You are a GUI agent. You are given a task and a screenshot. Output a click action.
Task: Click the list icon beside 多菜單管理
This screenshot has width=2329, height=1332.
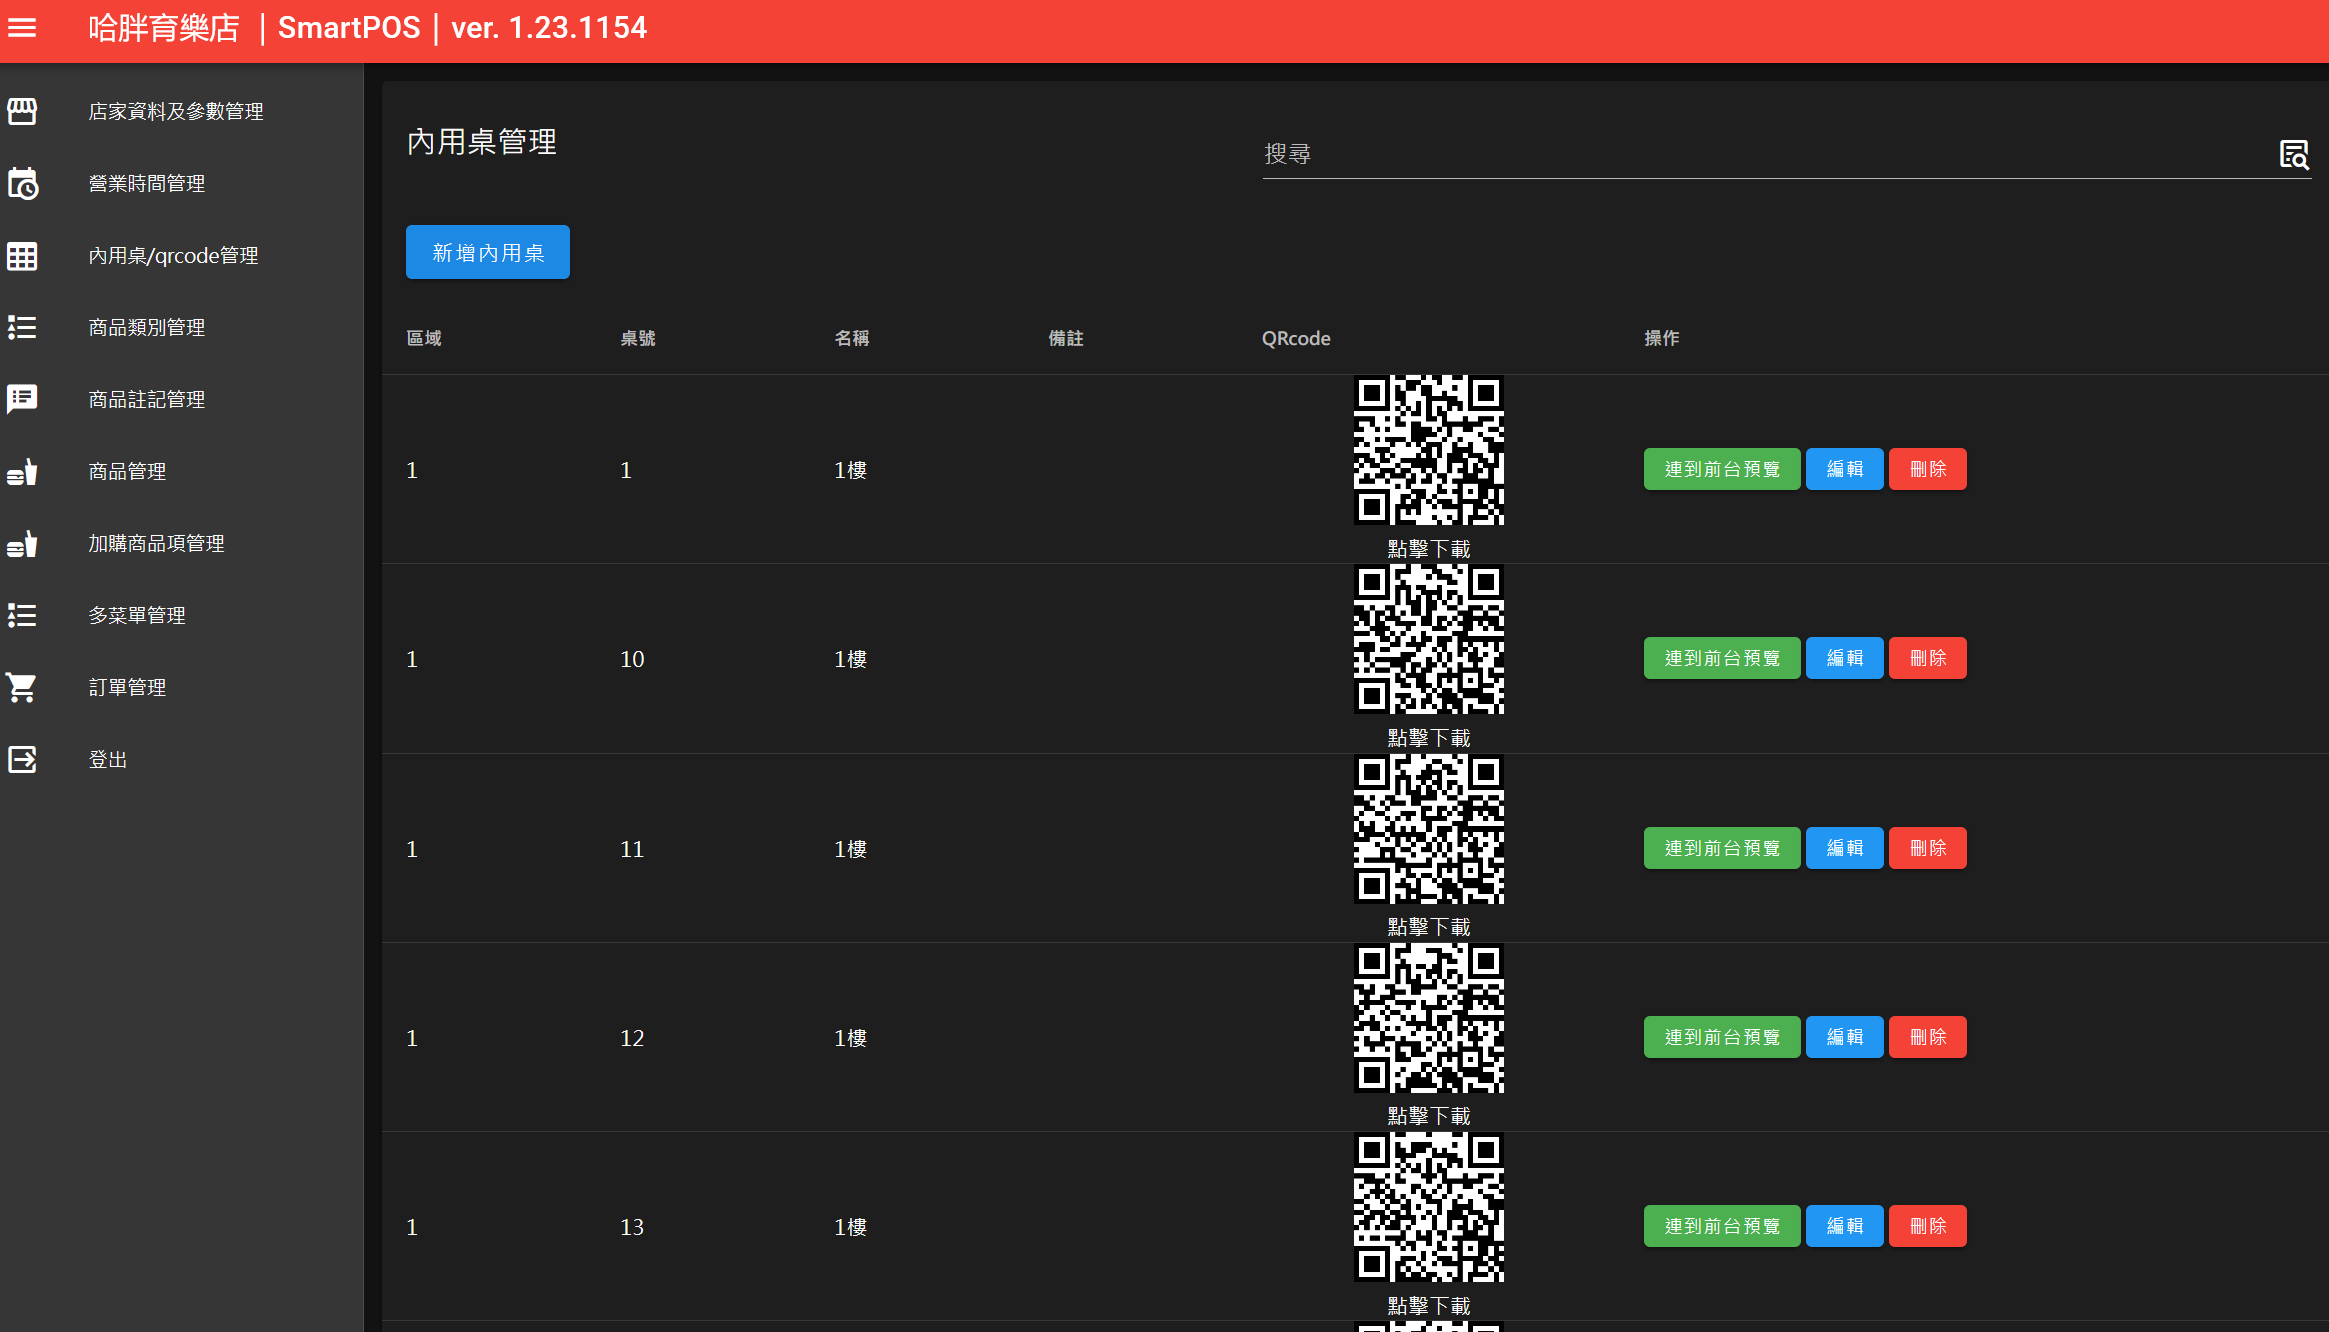22,615
